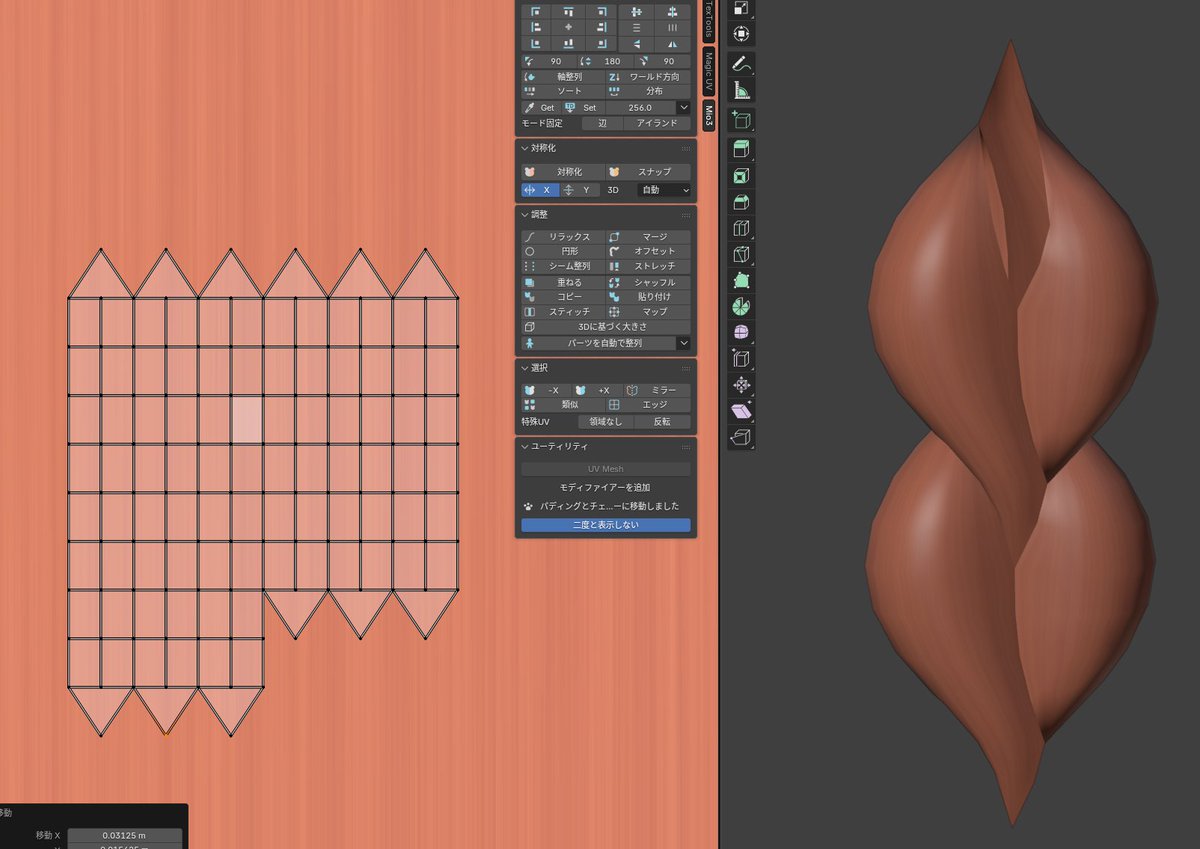
Task: Click the 軸整列 button
Action: point(562,76)
